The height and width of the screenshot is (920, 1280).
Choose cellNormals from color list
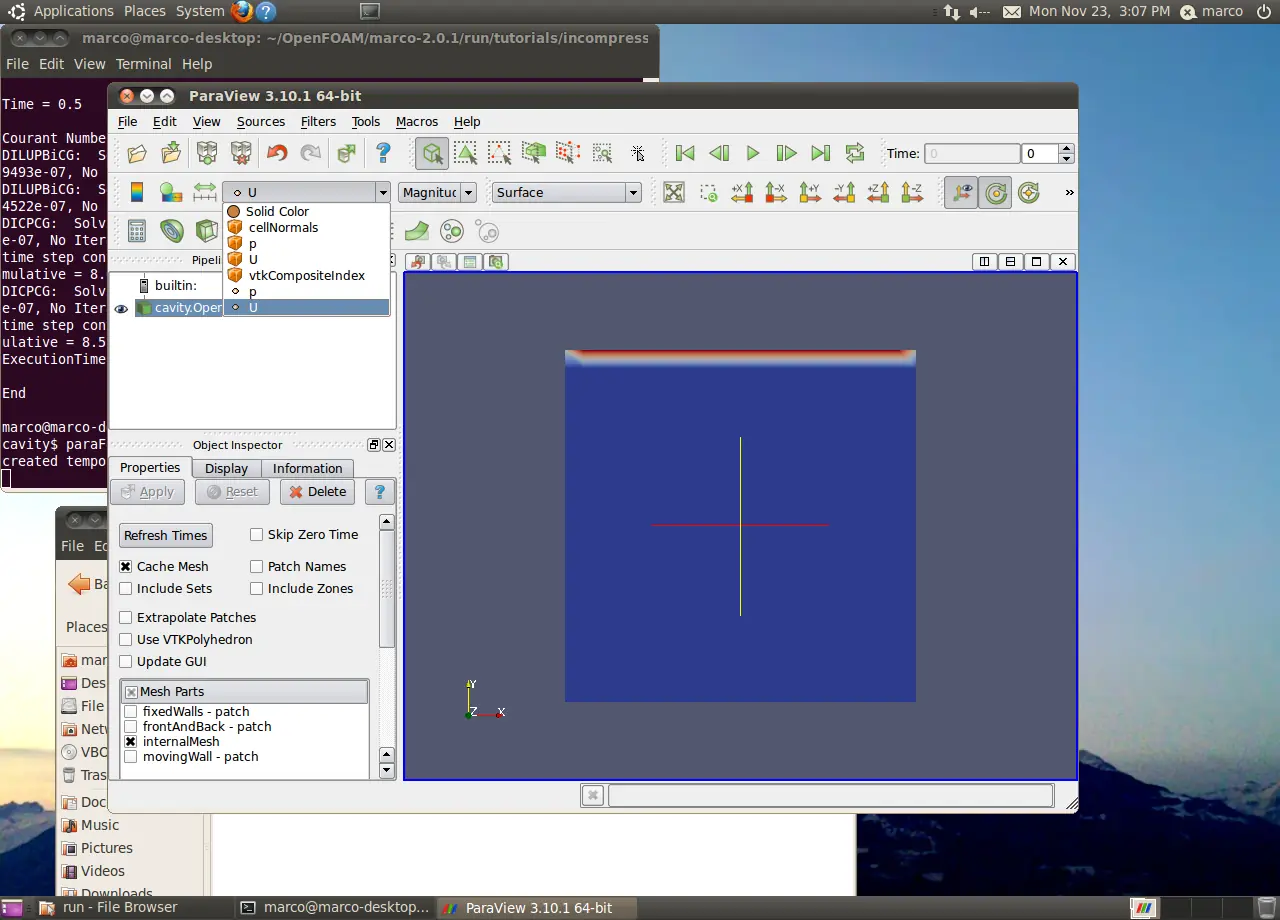pos(306,228)
